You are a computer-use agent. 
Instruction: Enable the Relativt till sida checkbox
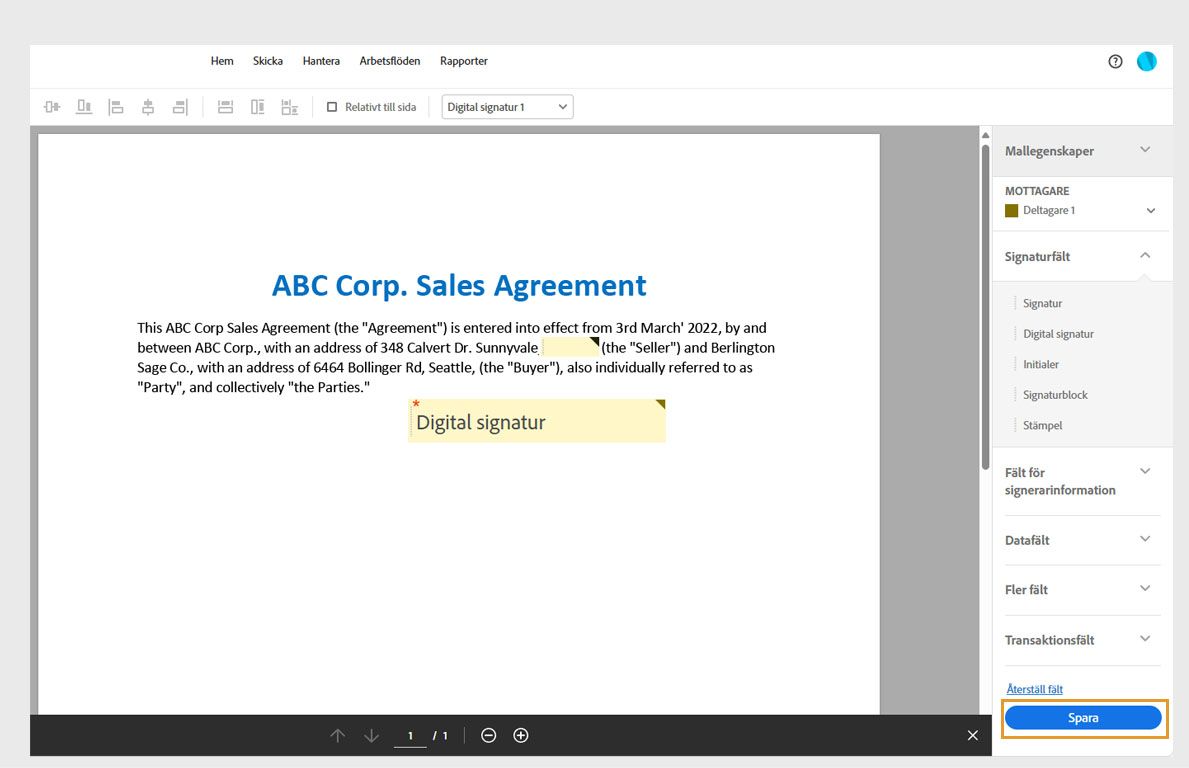click(x=331, y=107)
